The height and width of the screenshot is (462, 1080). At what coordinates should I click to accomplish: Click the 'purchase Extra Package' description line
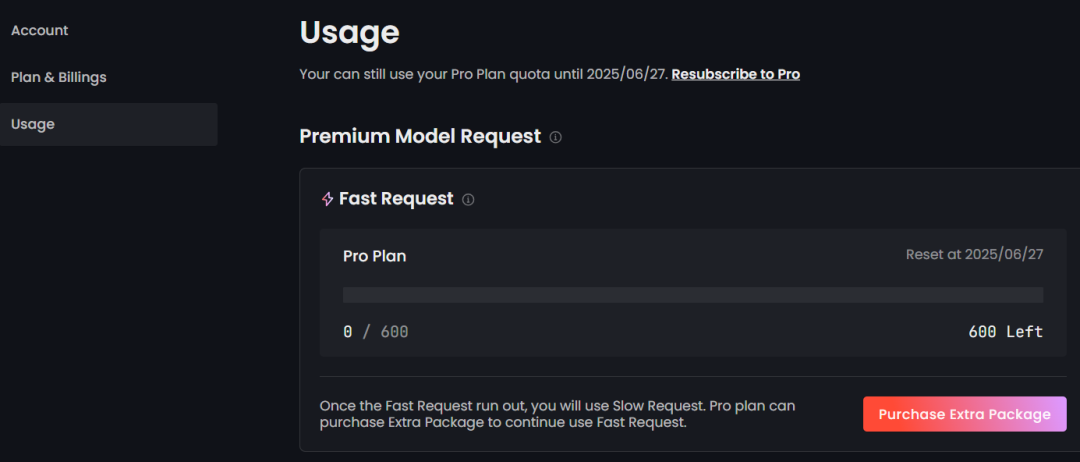[x=503, y=423]
